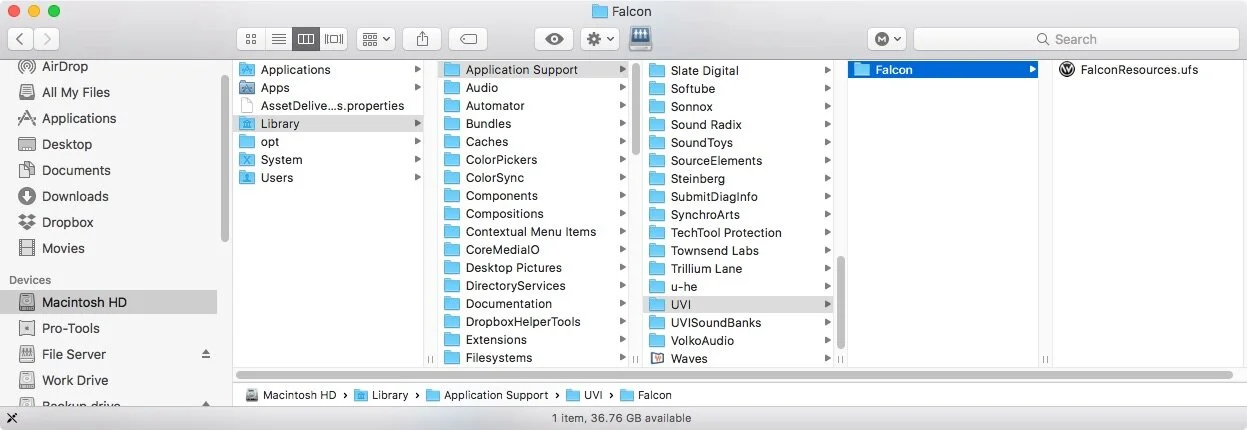Click the mixer app toolbar icon

coord(641,39)
